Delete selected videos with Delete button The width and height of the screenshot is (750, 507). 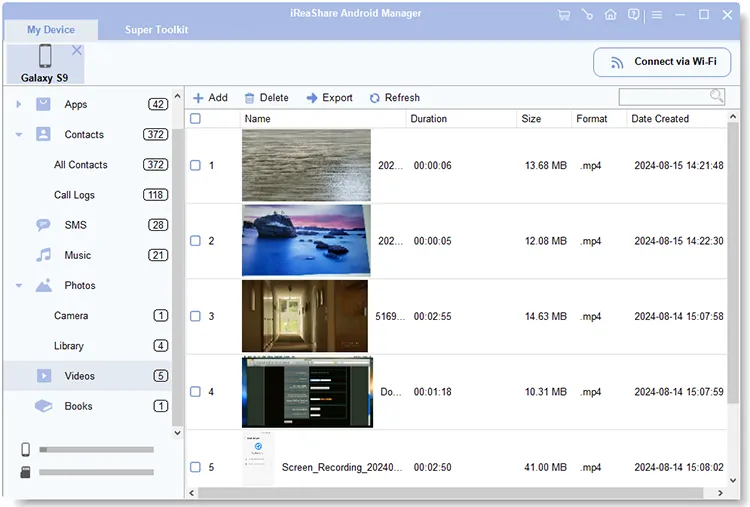266,98
